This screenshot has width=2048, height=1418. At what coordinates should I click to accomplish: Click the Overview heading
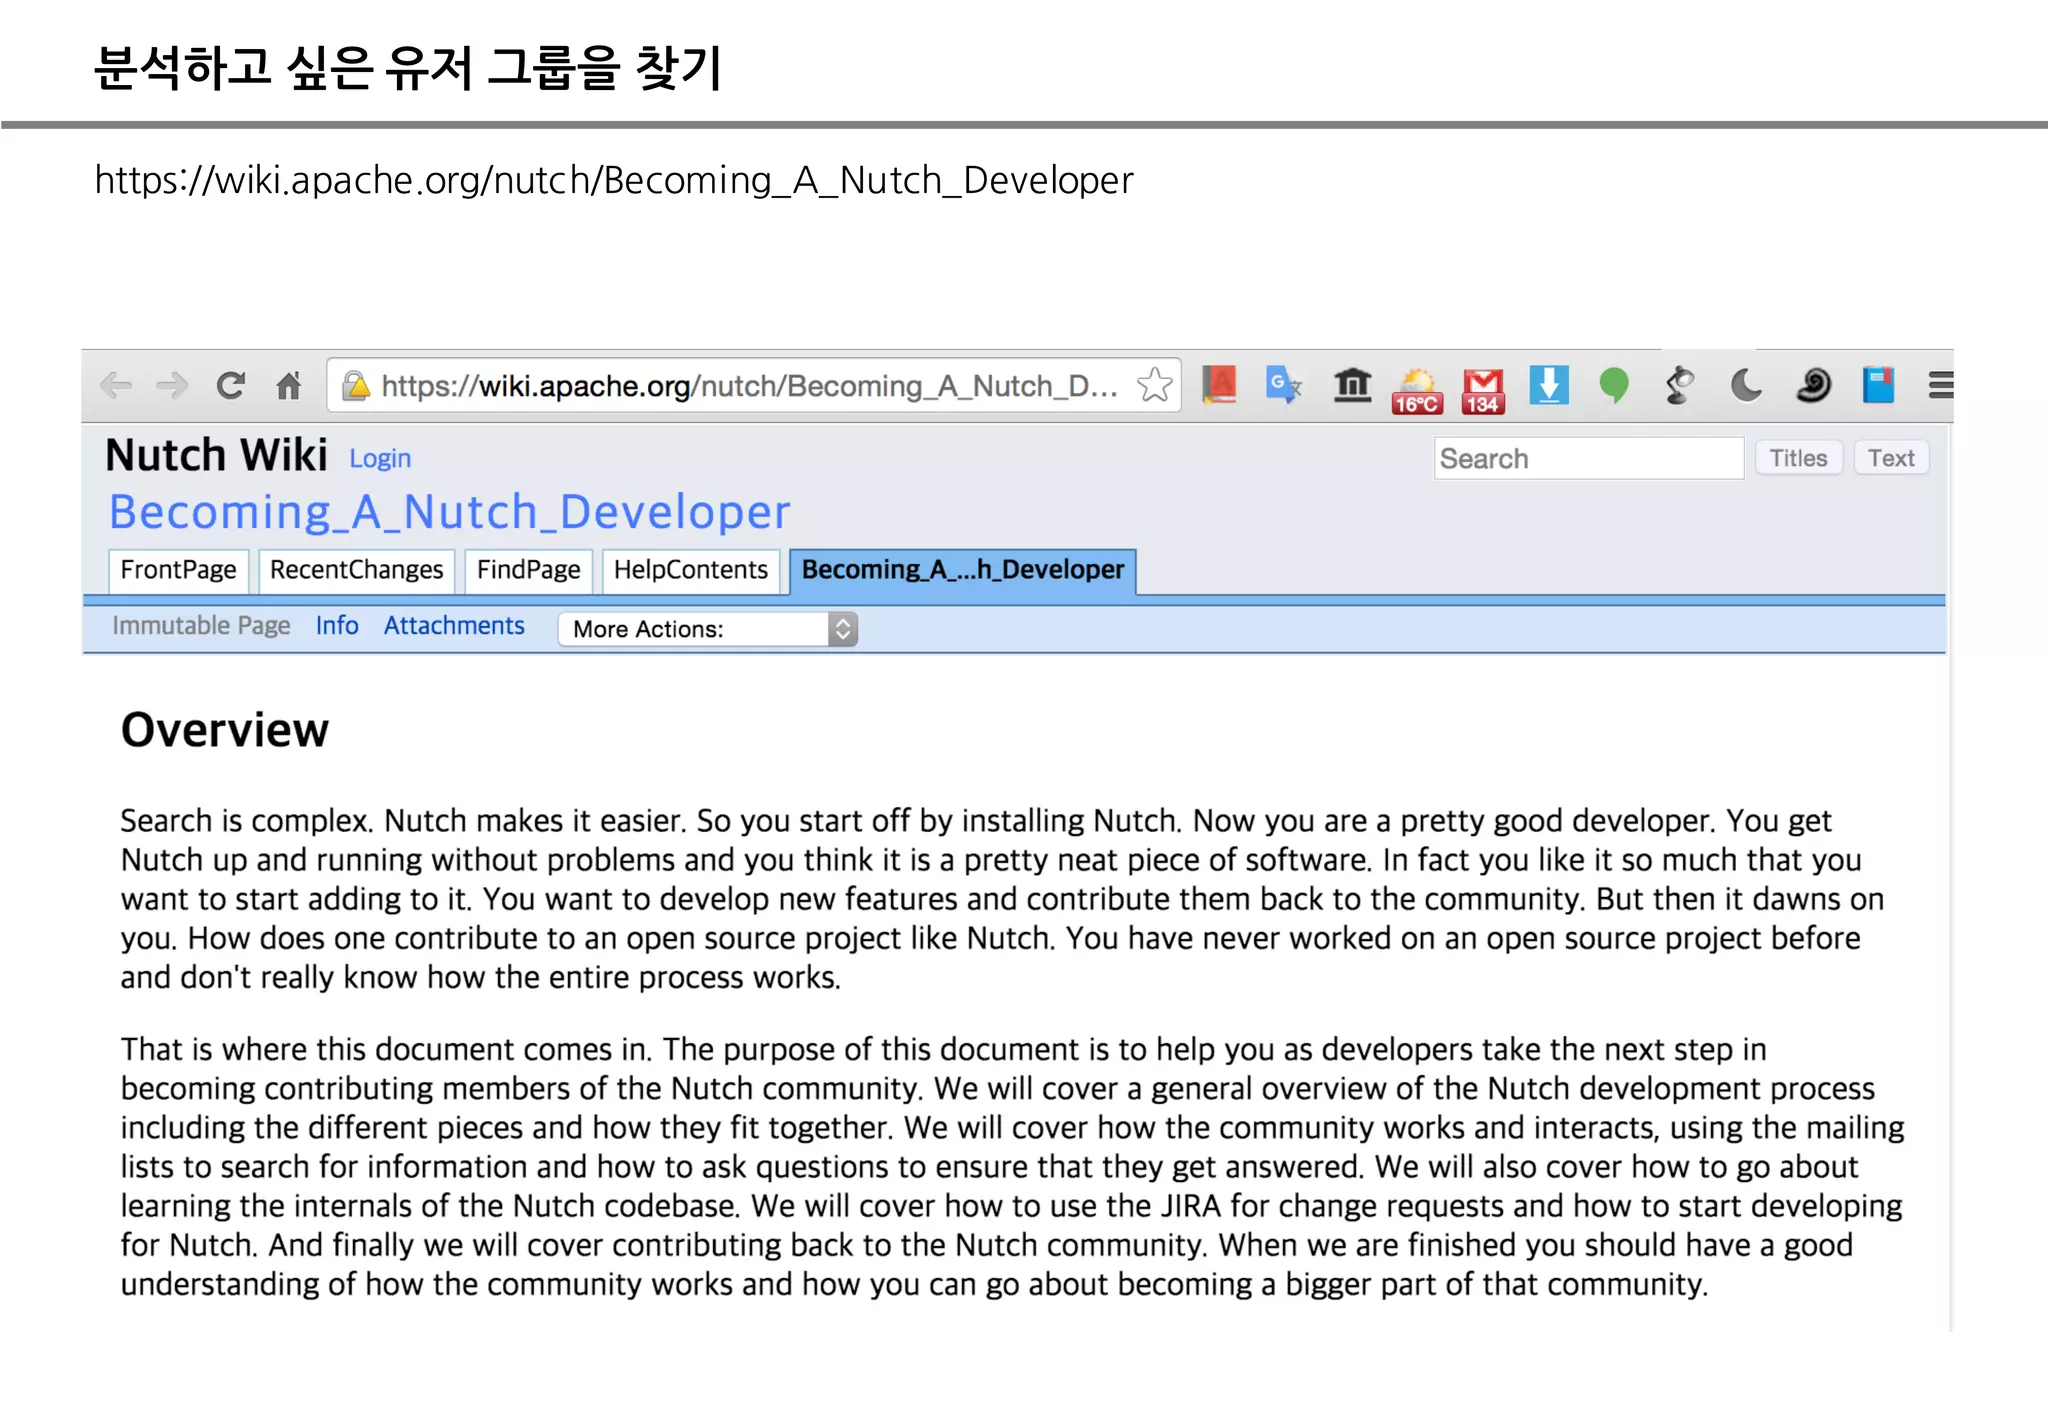(225, 730)
